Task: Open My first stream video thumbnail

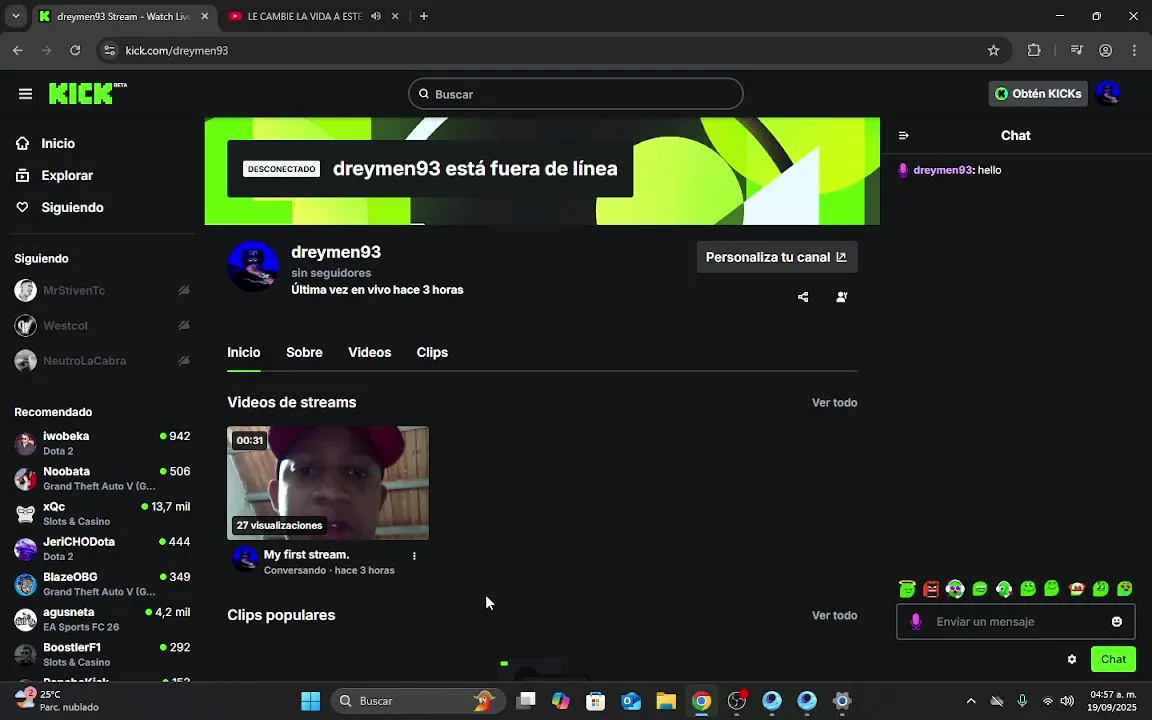Action: [328, 483]
